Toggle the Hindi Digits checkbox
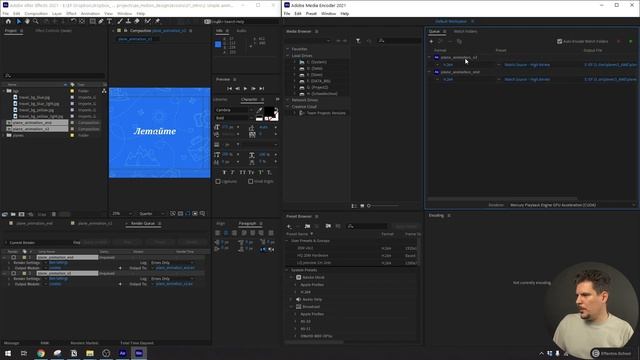The width and height of the screenshot is (640, 360). tap(250, 181)
